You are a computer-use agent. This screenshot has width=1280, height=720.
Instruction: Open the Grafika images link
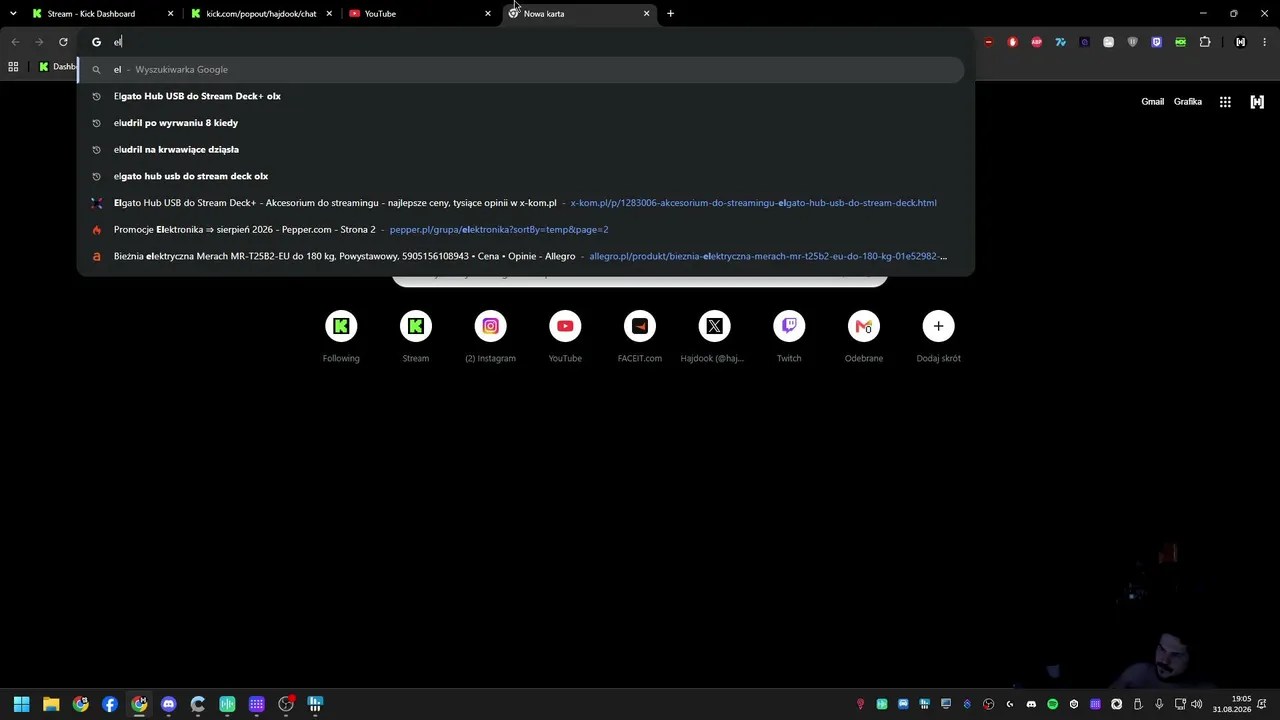1188,102
